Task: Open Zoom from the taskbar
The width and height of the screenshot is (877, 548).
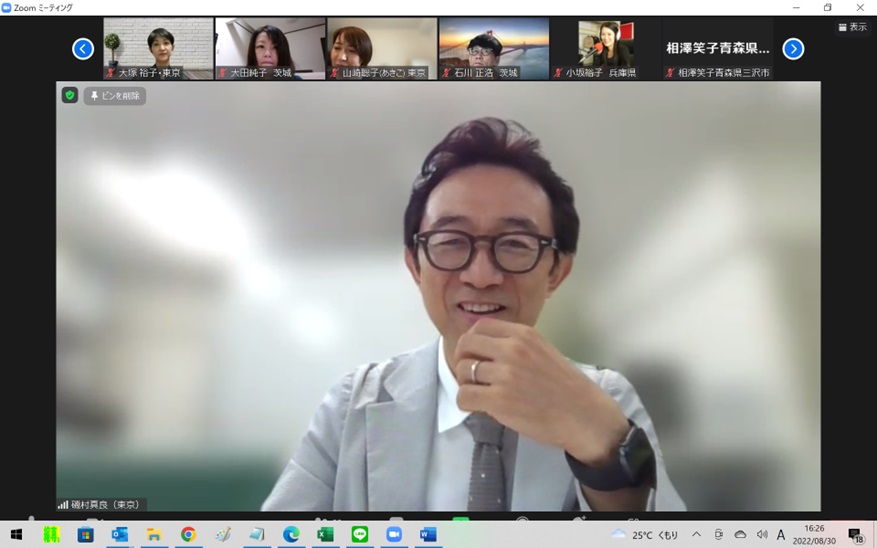Action: click(394, 535)
